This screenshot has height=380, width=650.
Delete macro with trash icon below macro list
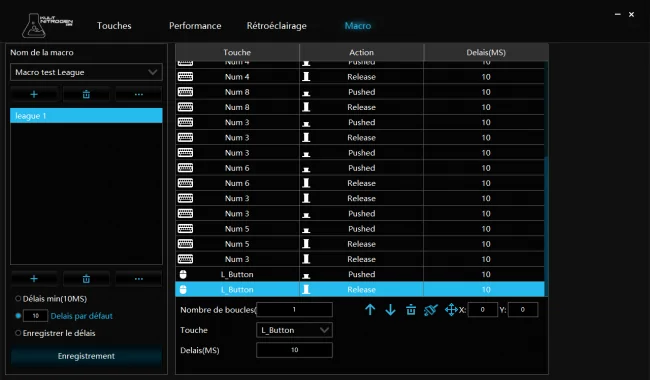[86, 279]
